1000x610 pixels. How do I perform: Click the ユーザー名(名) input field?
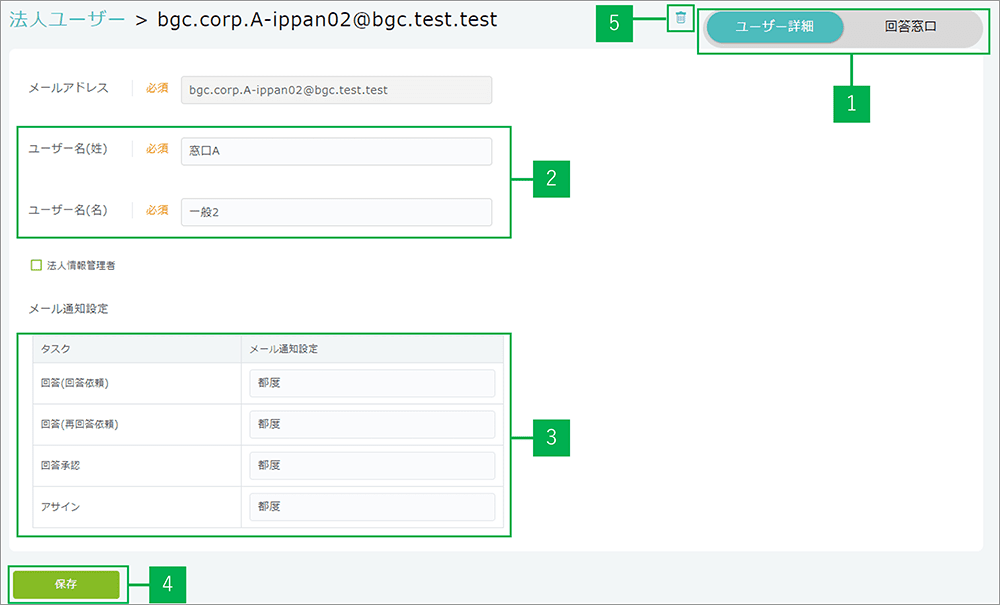336,212
